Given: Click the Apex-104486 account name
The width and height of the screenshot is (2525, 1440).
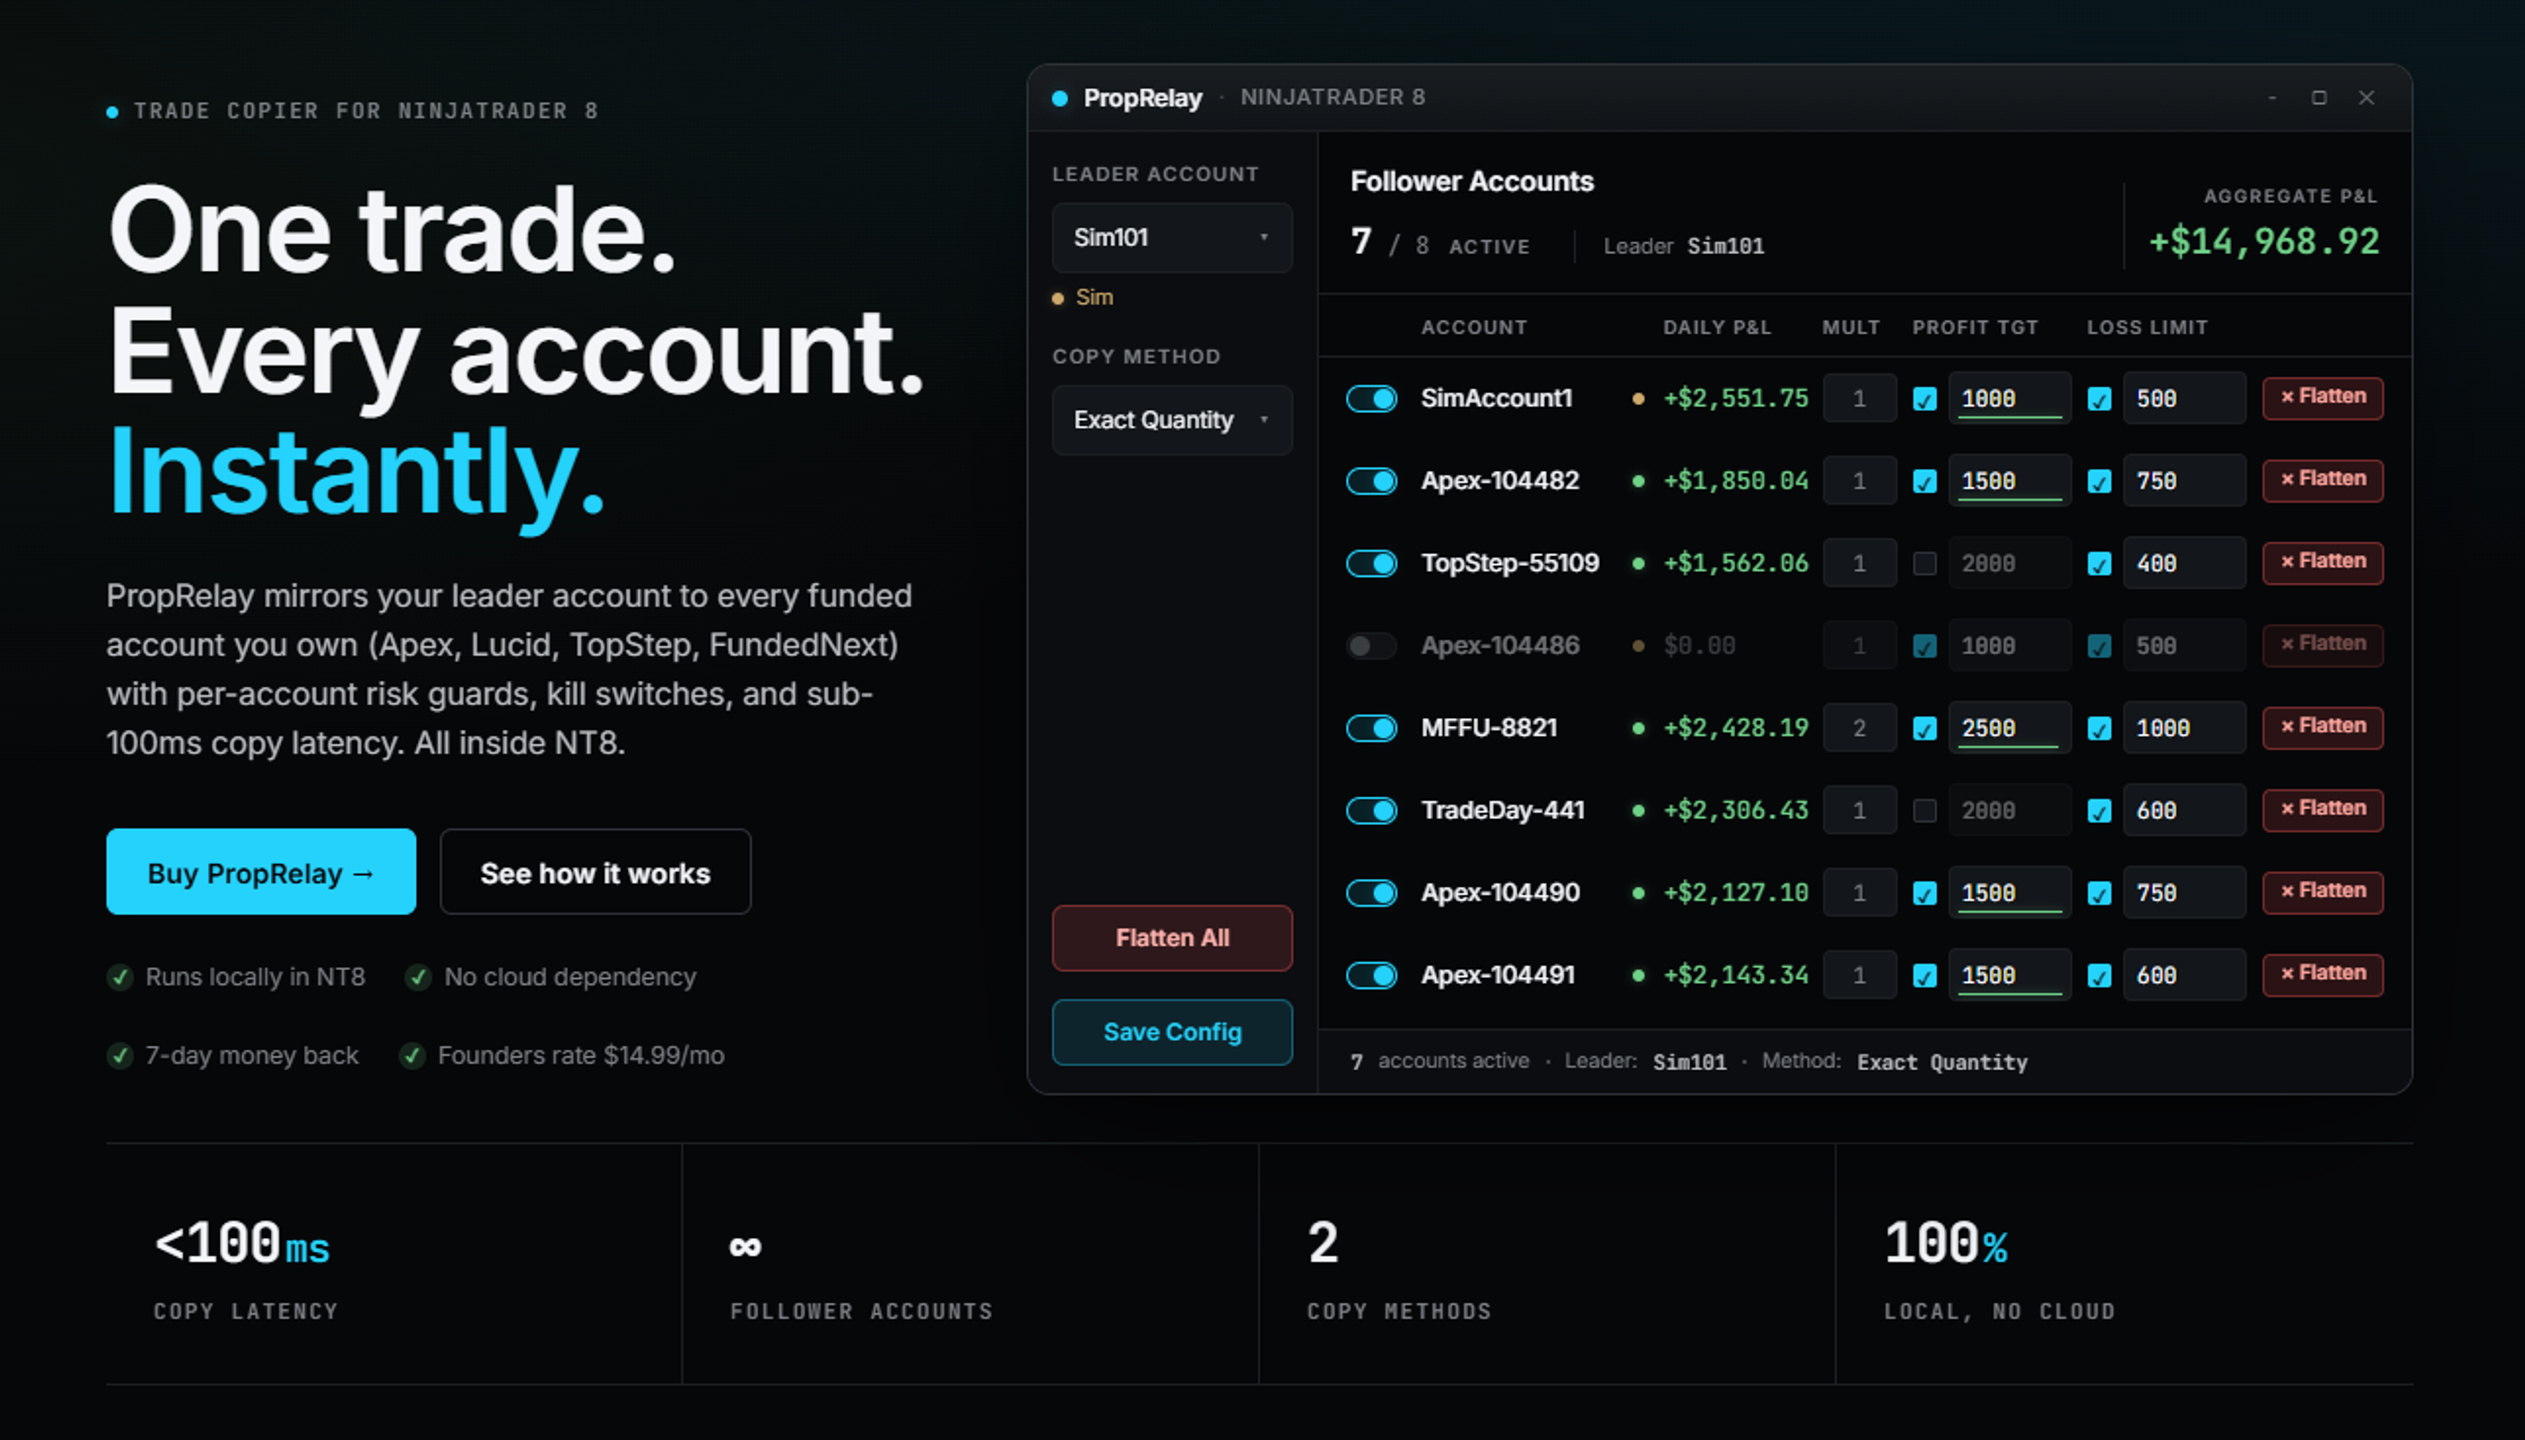Looking at the screenshot, I should 1500,646.
